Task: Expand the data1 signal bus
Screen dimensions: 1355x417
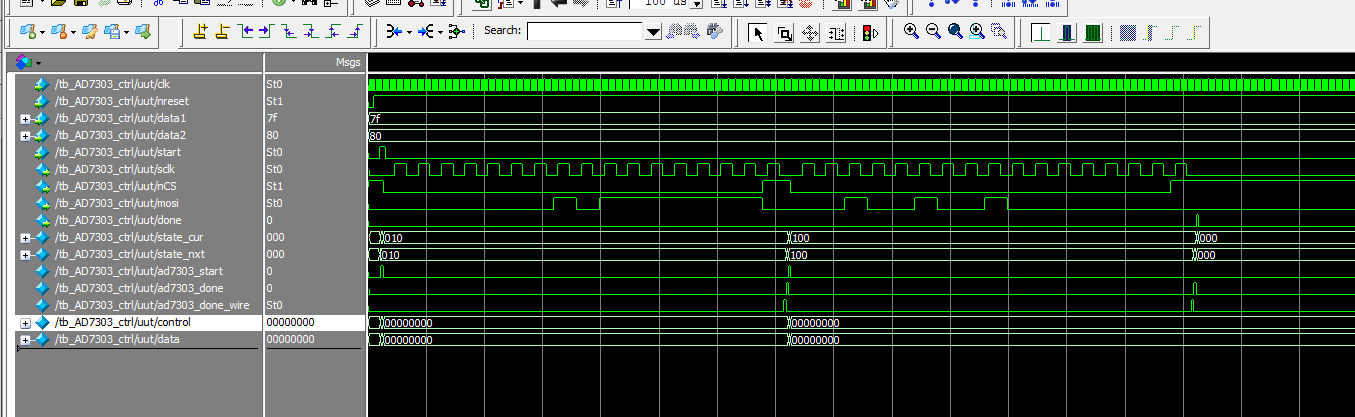Action: 25,118
